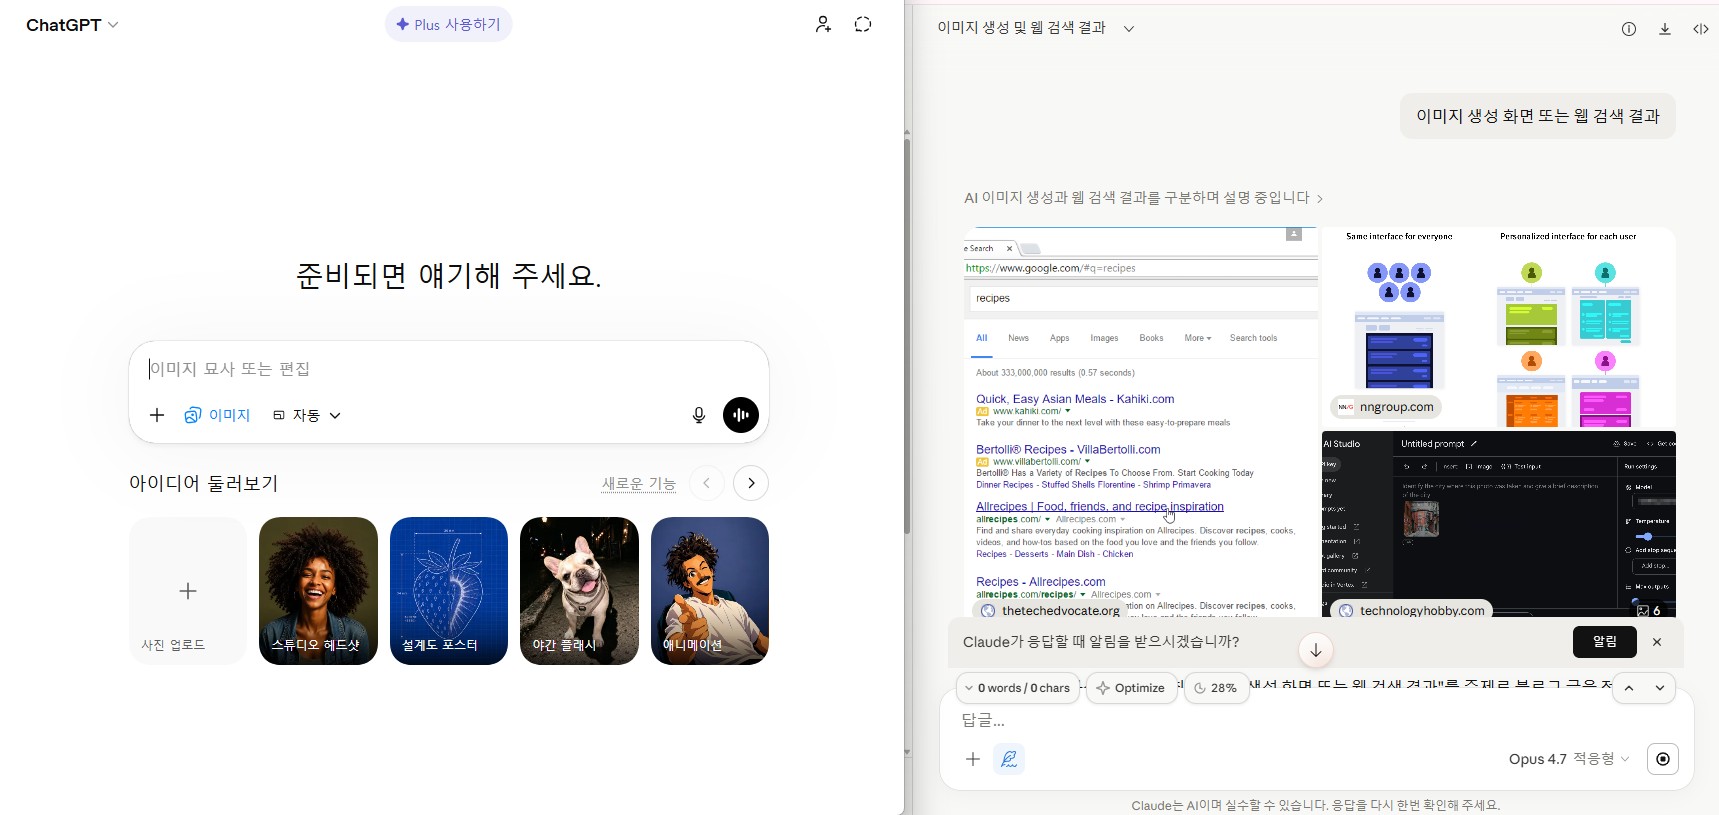The height and width of the screenshot is (815, 1719).
Task: Click the down chevron navigation arrow
Action: [1660, 688]
